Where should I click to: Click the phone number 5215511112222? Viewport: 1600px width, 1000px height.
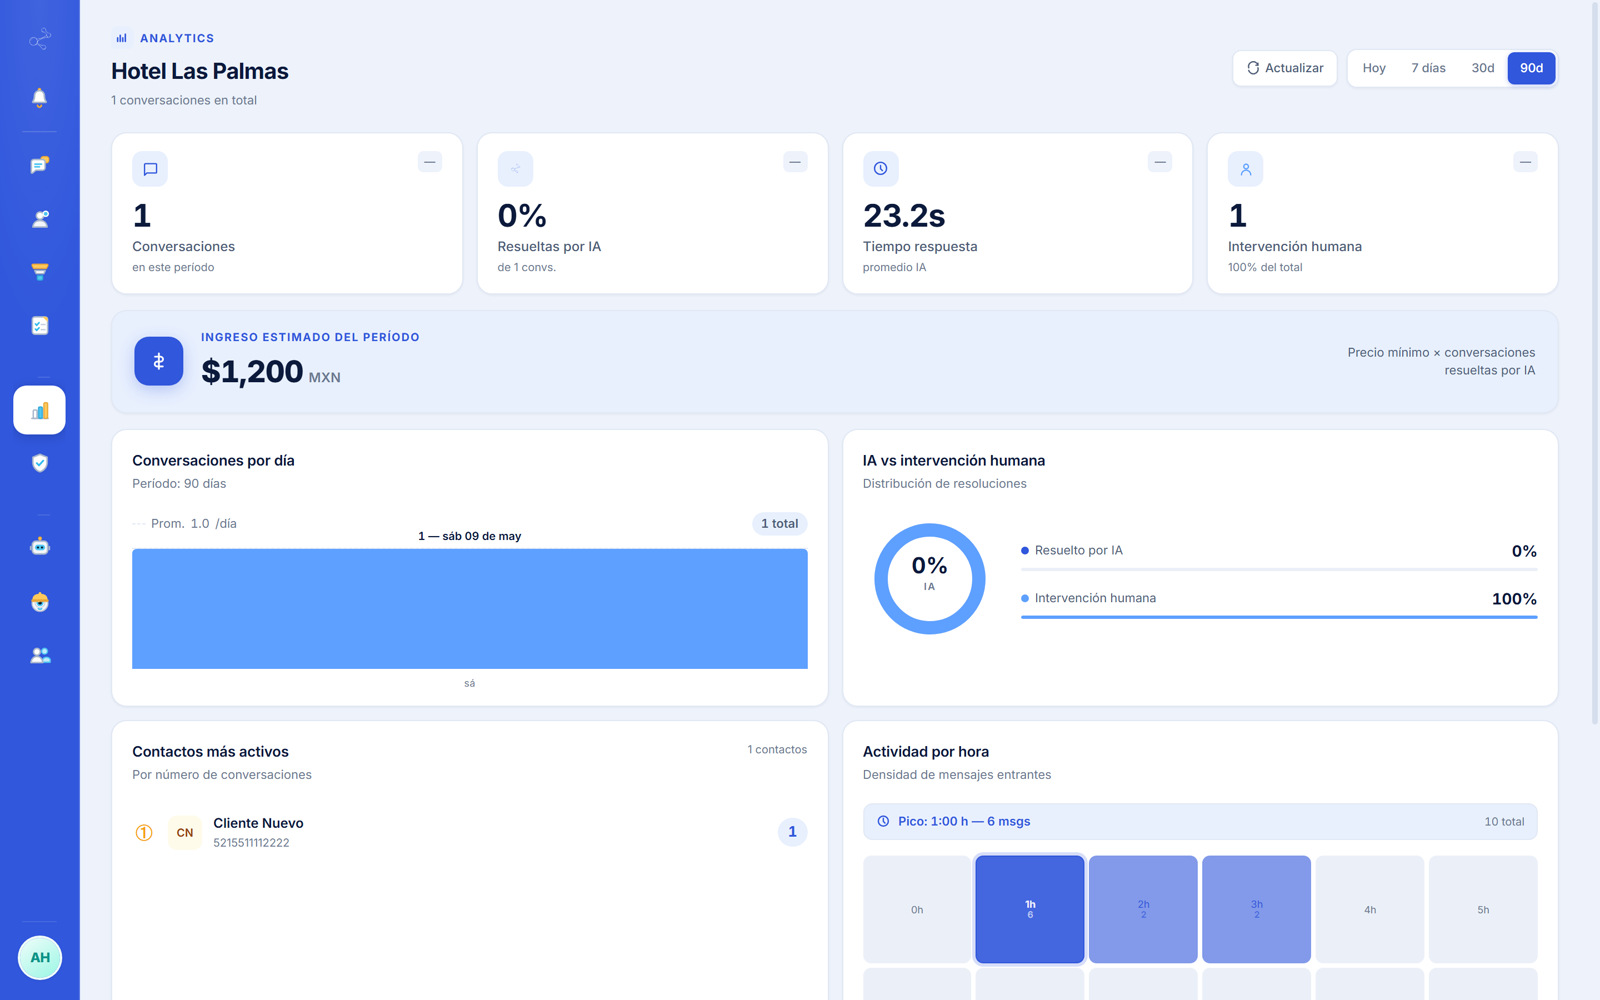coord(251,843)
